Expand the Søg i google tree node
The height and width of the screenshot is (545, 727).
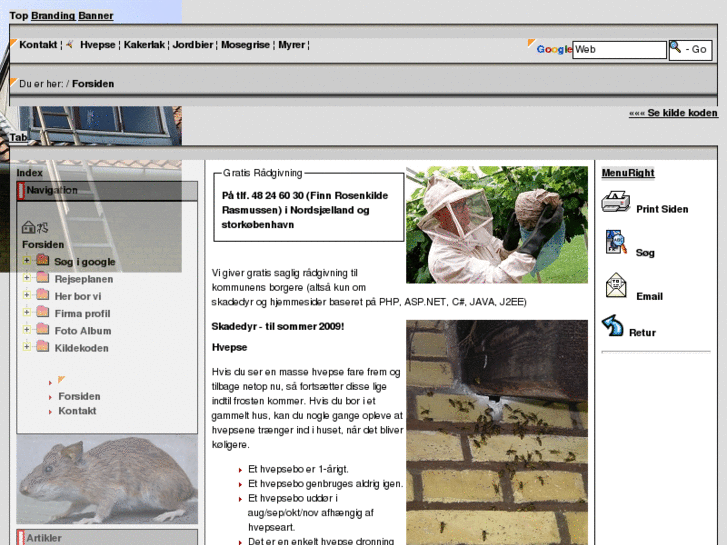[27, 261]
